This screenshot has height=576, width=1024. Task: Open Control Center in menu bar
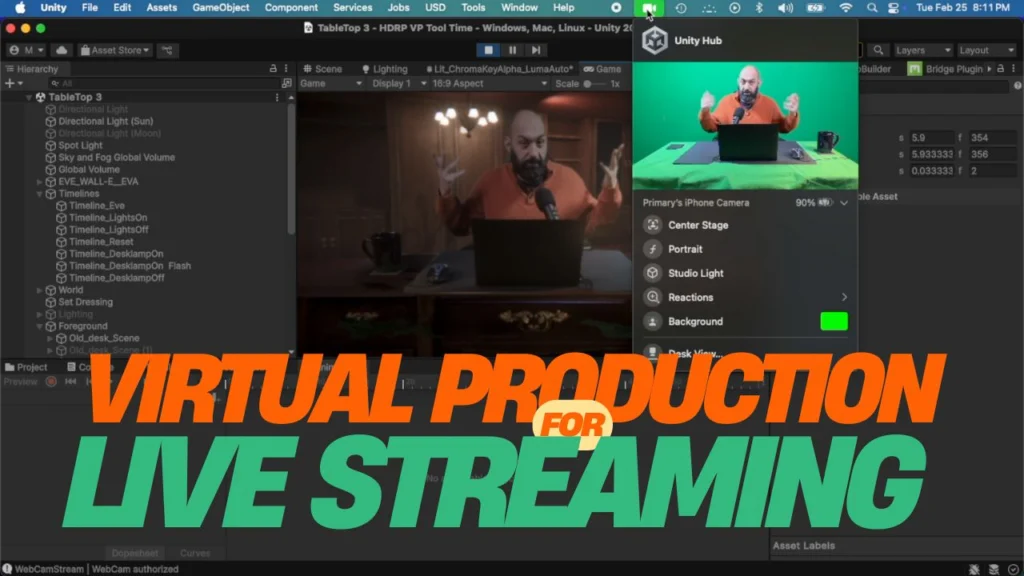point(893,8)
